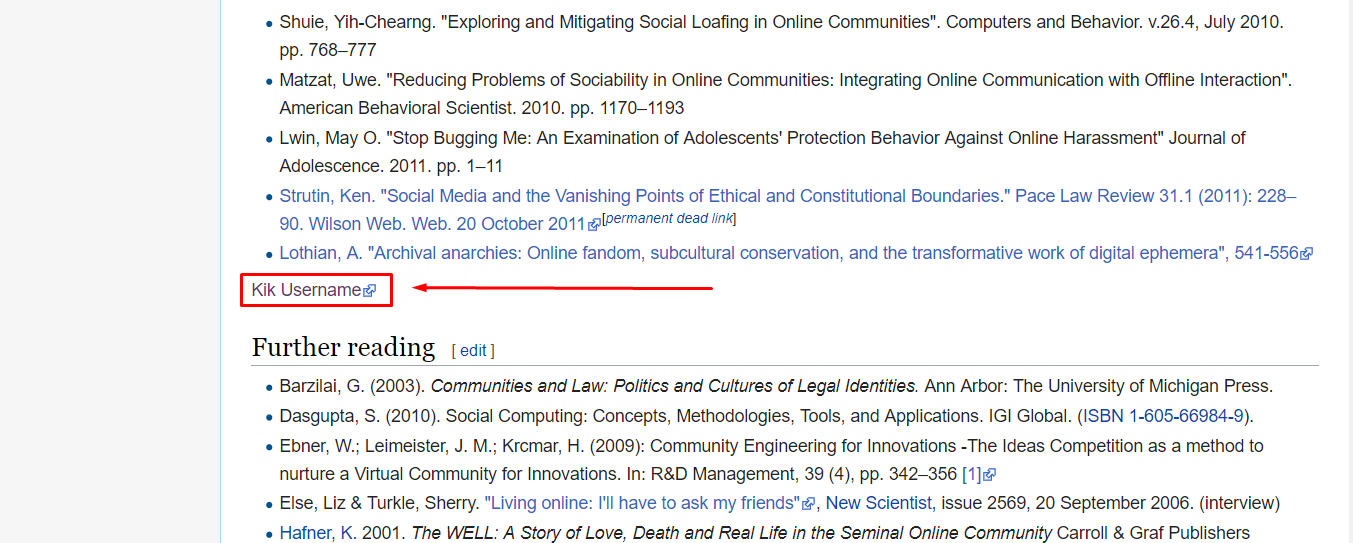Open the [1] link in Ebner entry
Image resolution: width=1353 pixels, height=543 pixels.
point(972,474)
